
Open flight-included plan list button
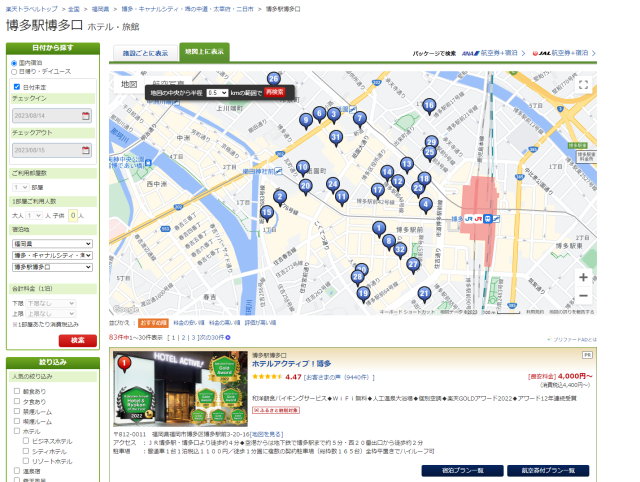(548, 471)
